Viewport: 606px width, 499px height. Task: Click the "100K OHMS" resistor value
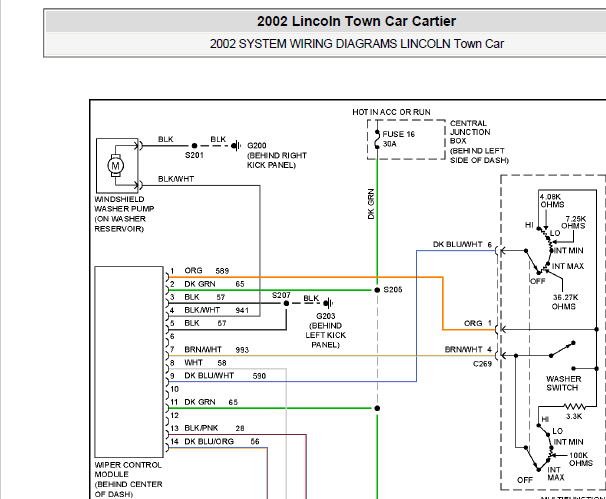coord(580,459)
